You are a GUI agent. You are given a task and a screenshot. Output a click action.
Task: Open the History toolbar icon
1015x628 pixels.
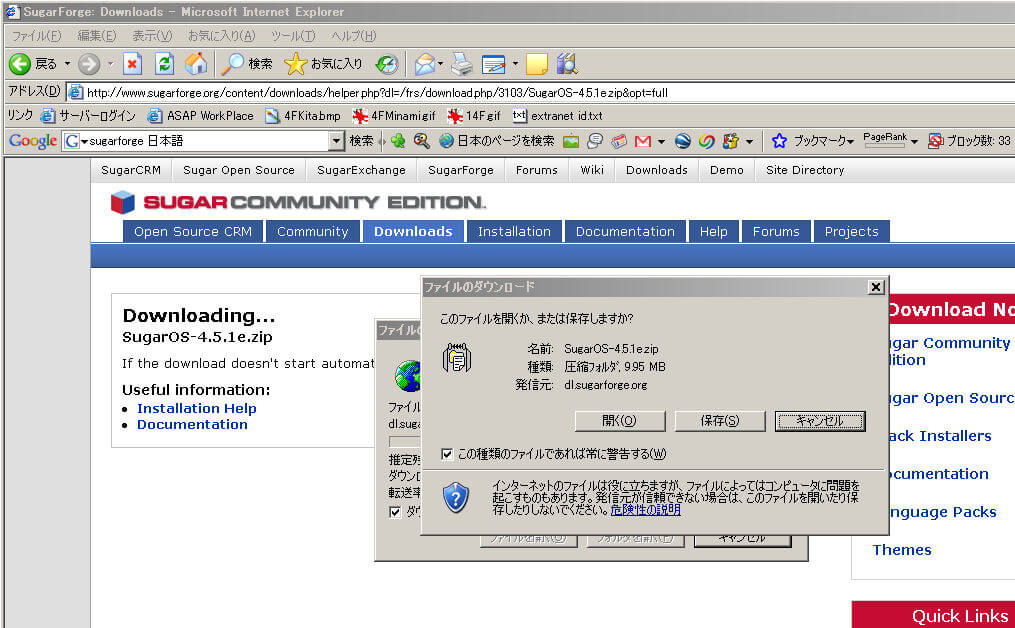(387, 64)
